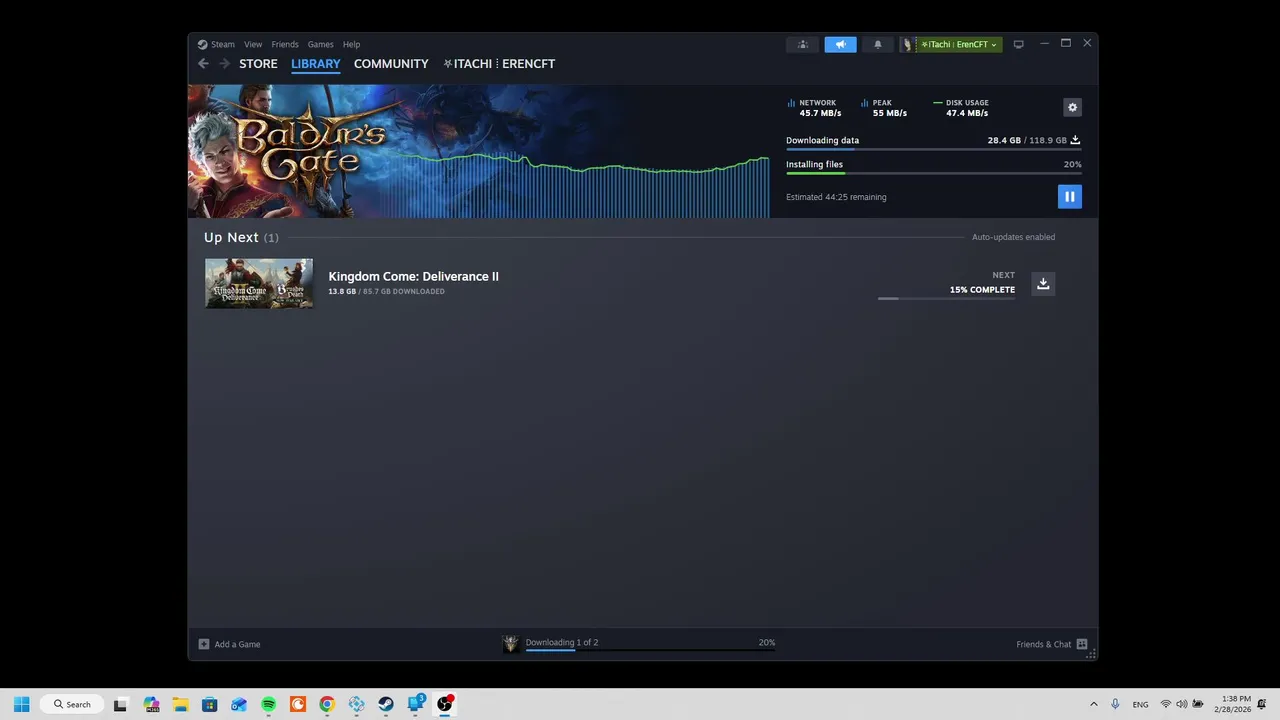Click the Up Next heading
This screenshot has height=720, width=1280.
[231, 237]
